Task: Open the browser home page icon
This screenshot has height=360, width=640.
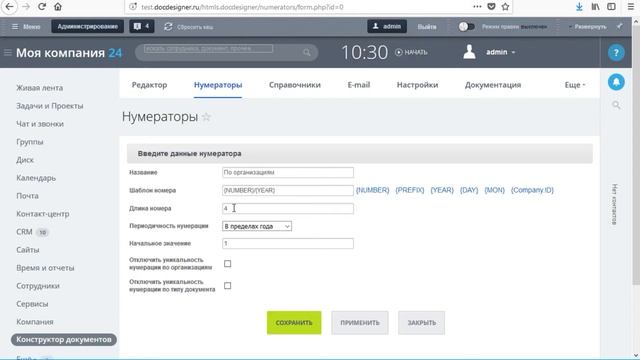Action: click(x=58, y=7)
